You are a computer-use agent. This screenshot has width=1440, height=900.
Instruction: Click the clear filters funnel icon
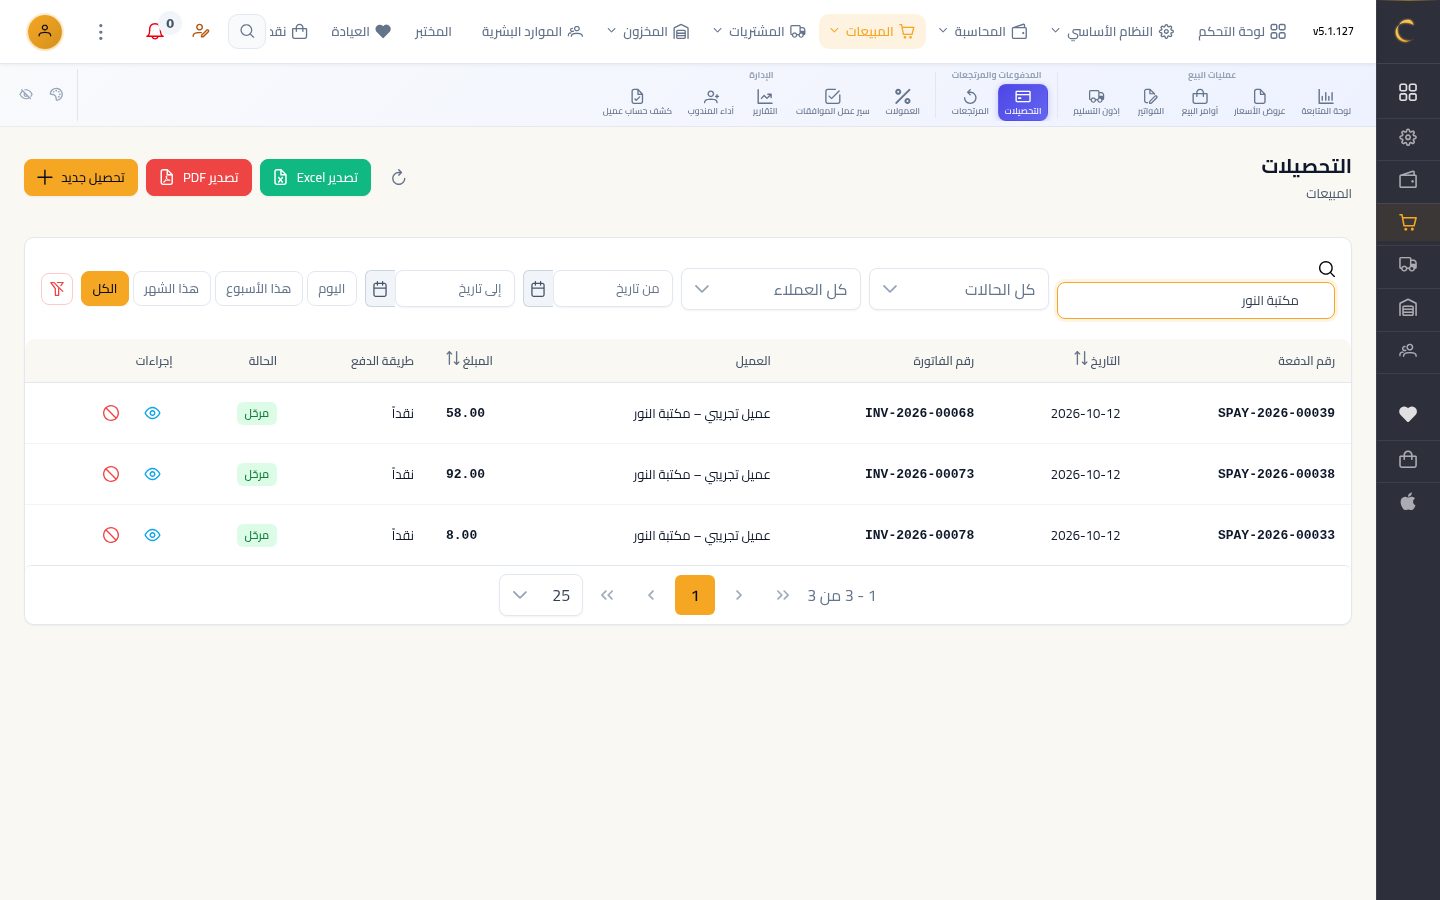(57, 289)
